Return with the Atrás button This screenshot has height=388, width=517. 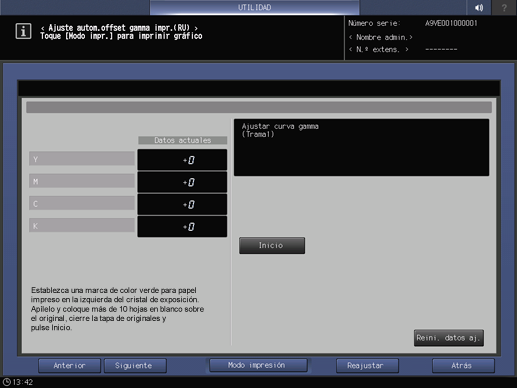click(x=463, y=366)
